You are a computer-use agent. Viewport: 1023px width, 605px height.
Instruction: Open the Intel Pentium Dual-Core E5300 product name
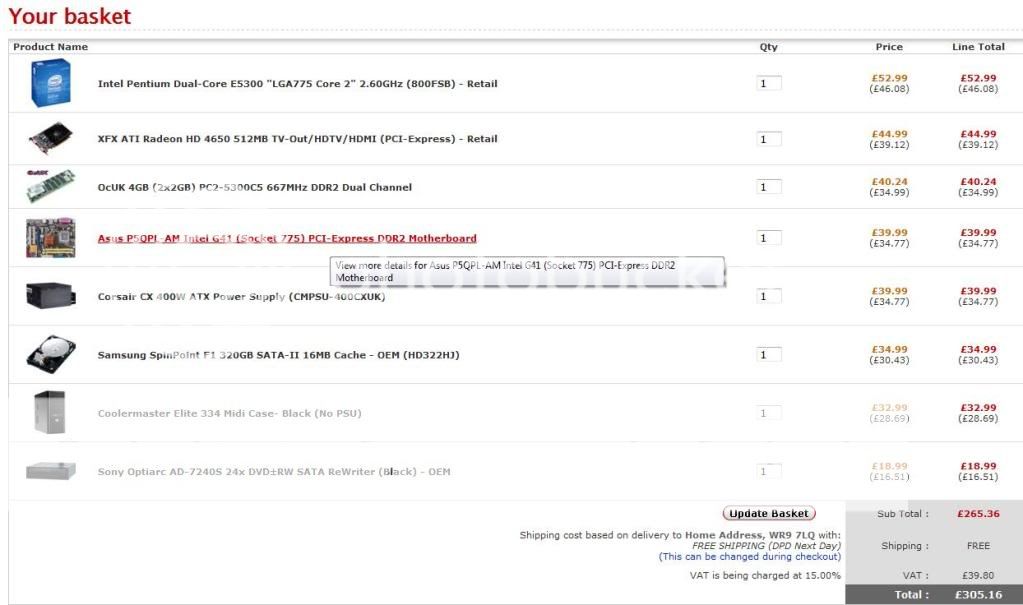[x=297, y=84]
